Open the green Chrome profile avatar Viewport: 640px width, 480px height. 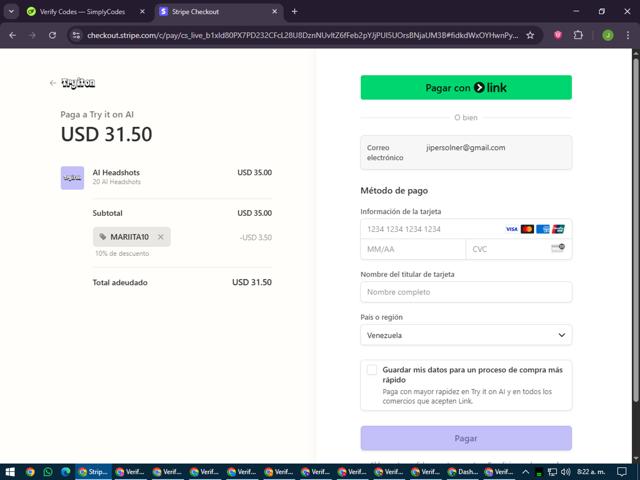point(607,36)
